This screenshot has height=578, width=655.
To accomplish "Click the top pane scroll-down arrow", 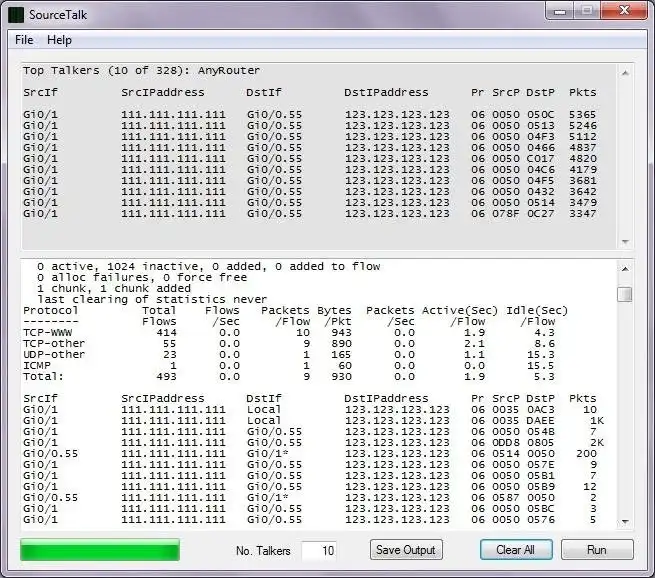I will [625, 242].
